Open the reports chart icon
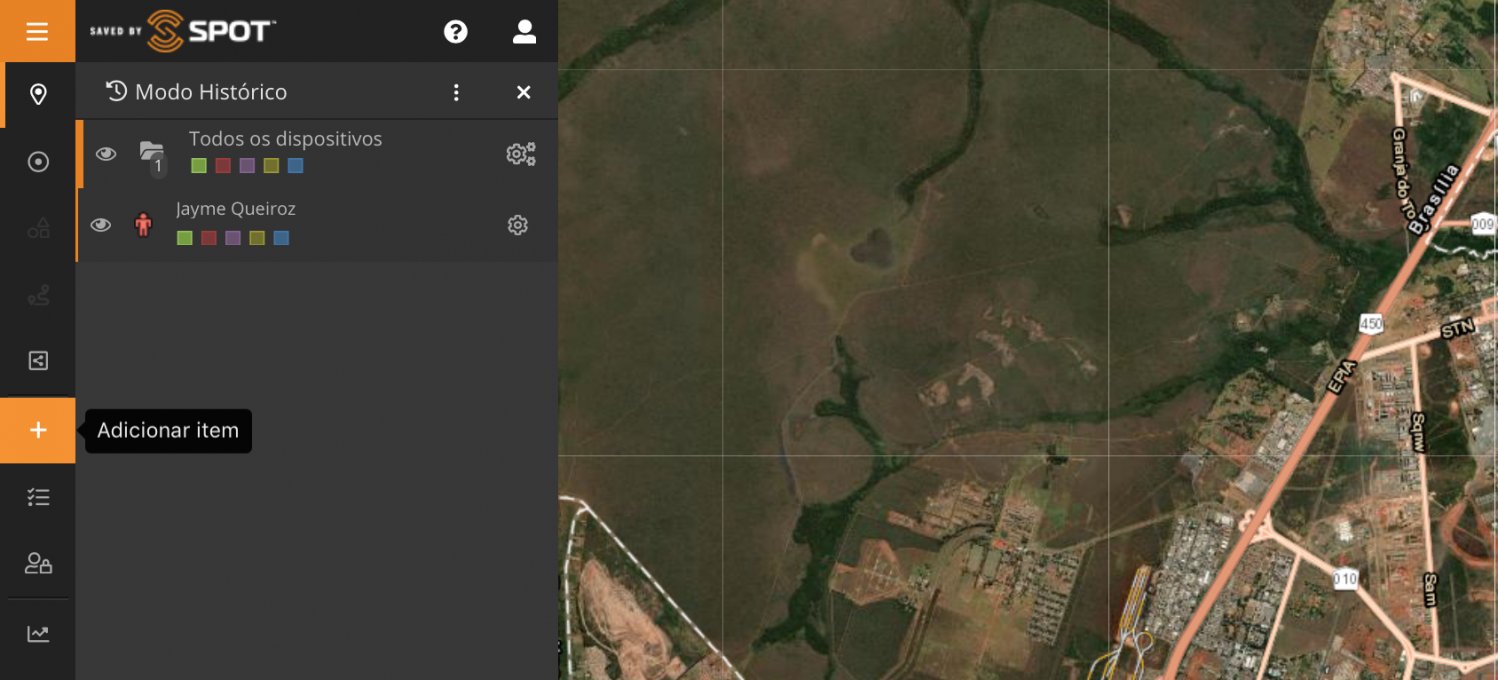Image resolution: width=1498 pixels, height=680 pixels. [38, 634]
